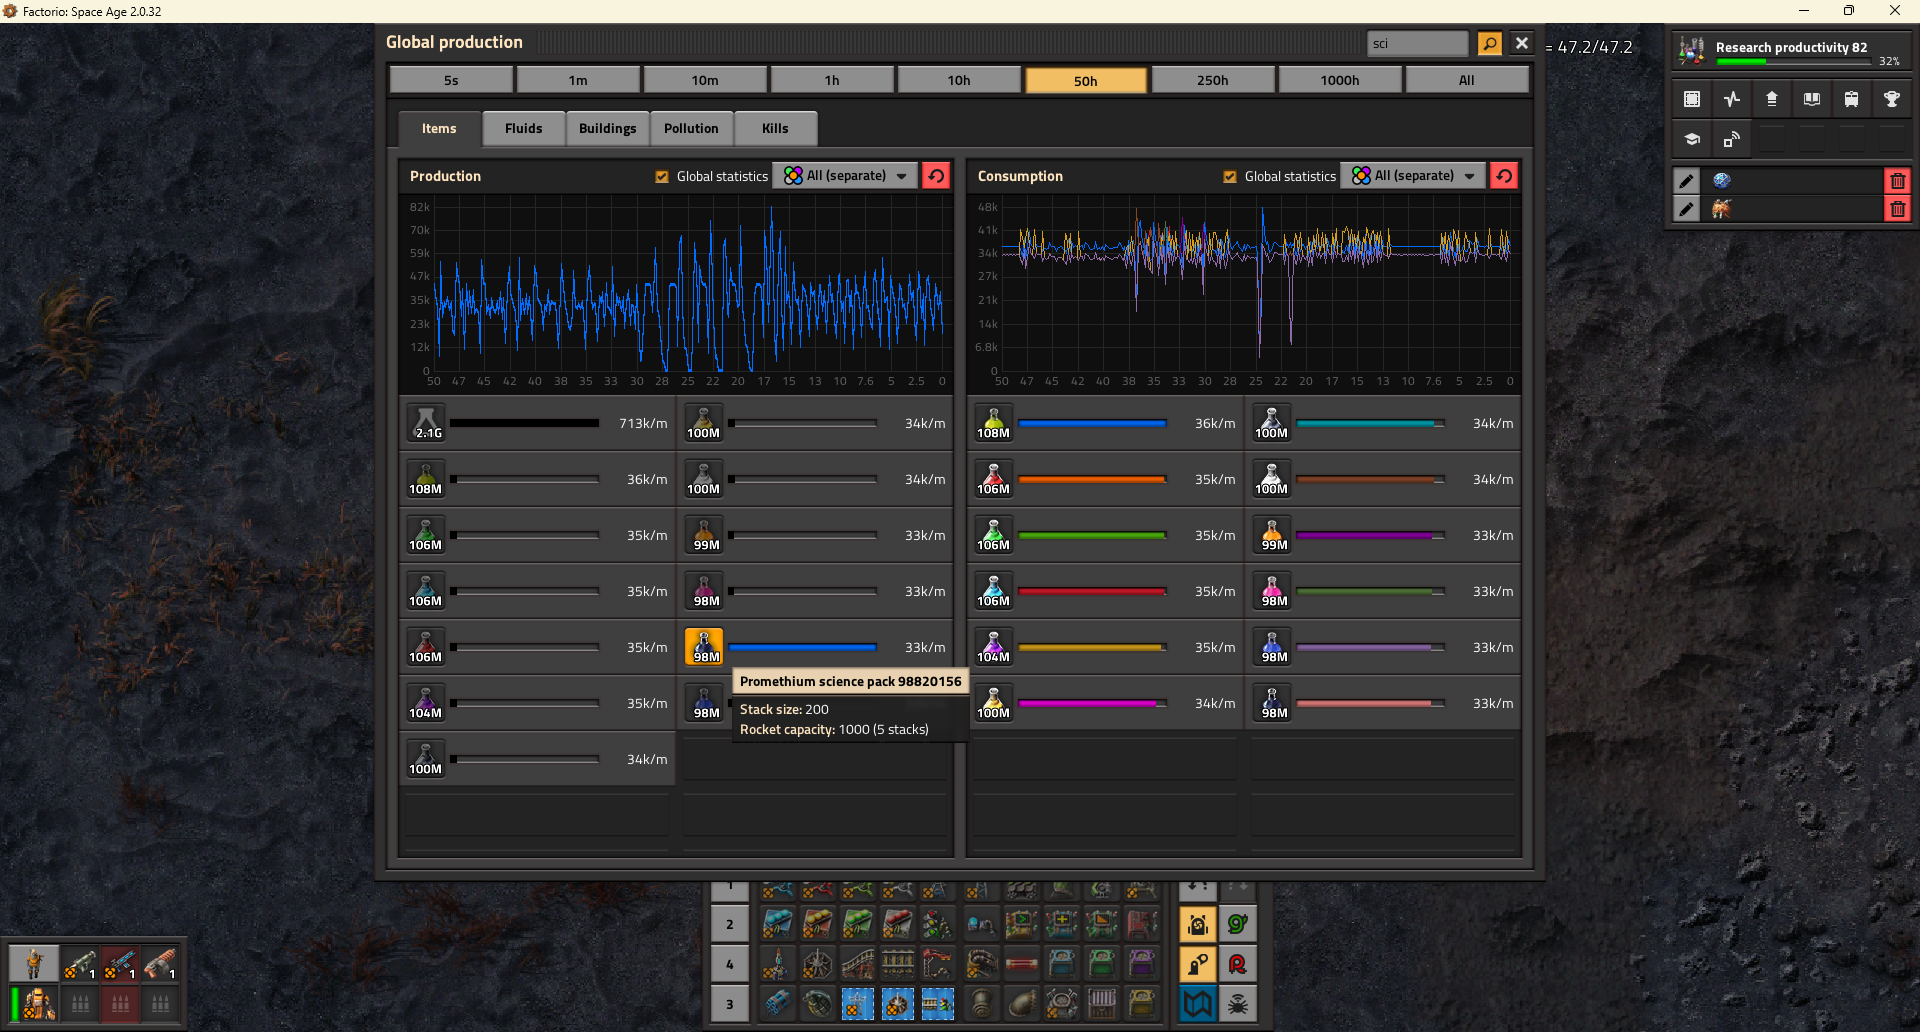
Task: Toggle the robotic arm shortcut
Action: (1198, 964)
